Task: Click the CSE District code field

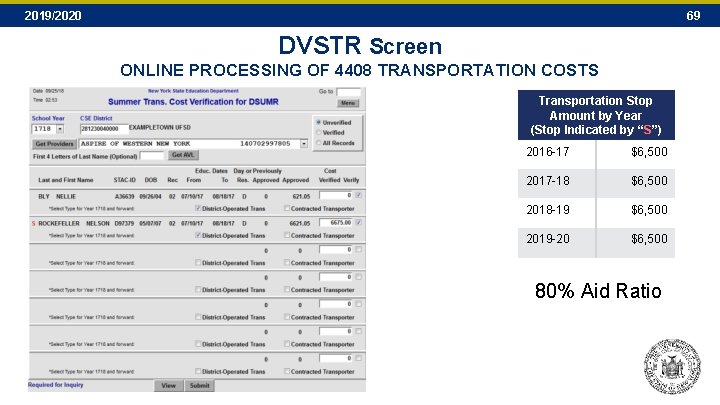Action: coord(104,129)
